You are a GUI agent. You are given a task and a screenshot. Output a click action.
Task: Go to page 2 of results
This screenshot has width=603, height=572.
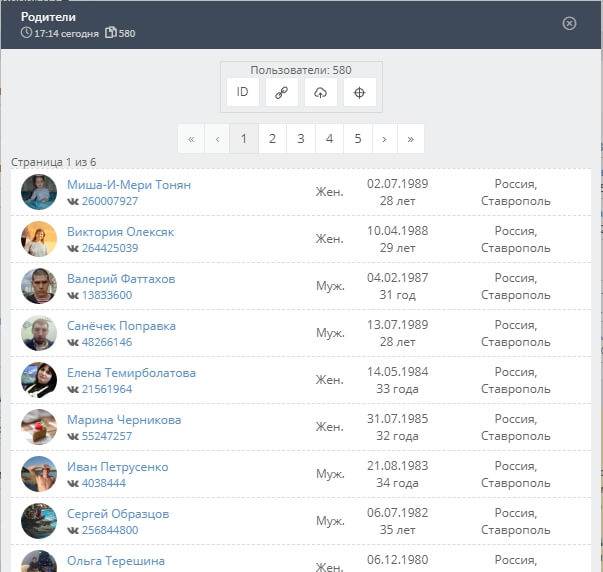click(271, 139)
